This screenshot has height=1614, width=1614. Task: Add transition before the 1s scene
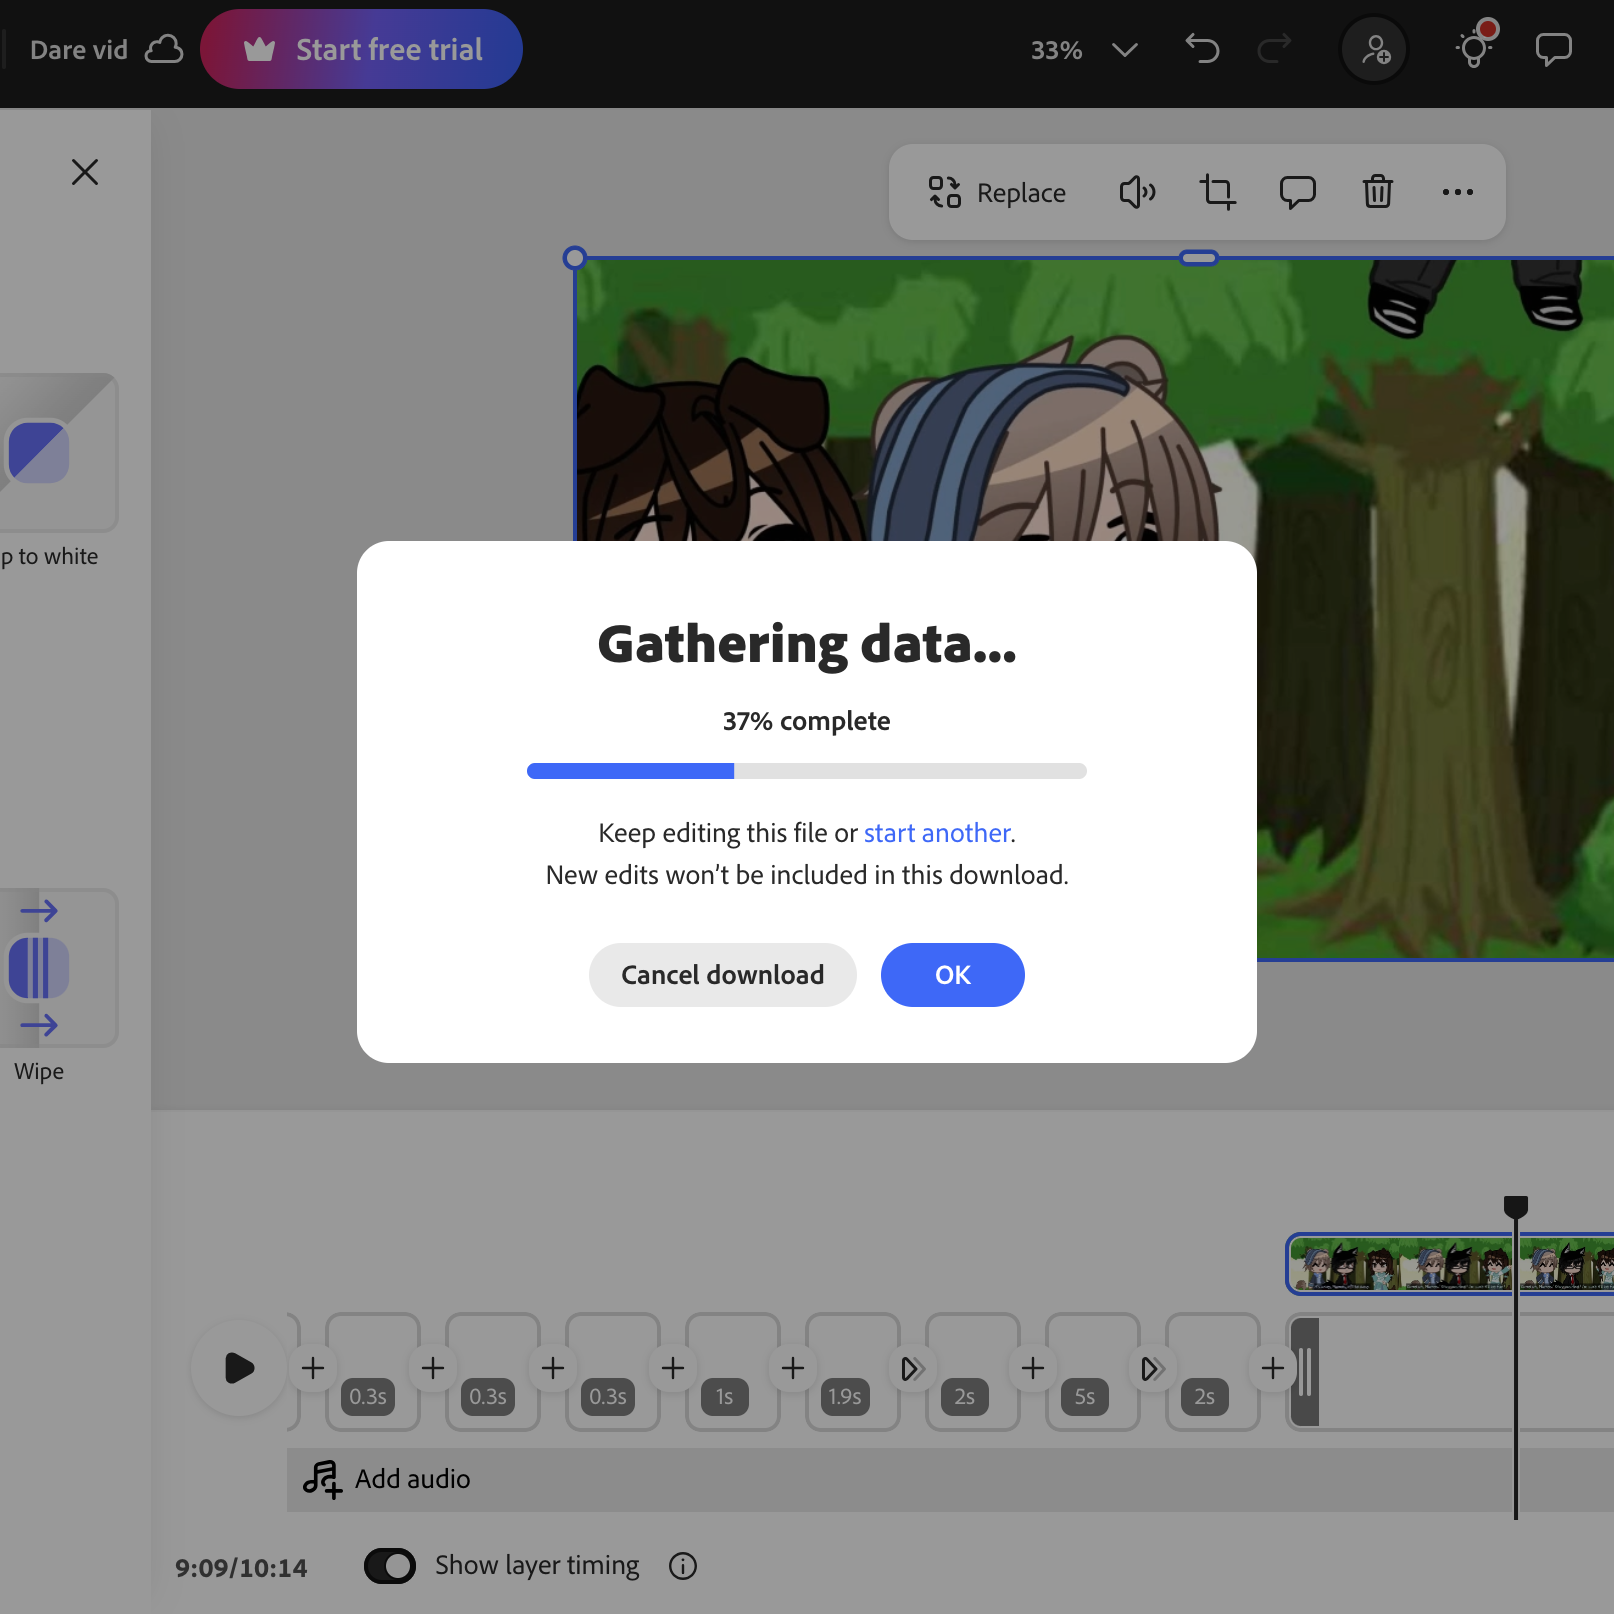pos(673,1368)
